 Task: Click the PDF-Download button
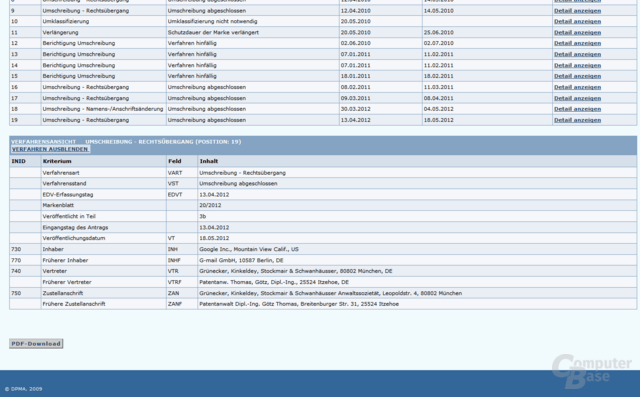click(36, 344)
